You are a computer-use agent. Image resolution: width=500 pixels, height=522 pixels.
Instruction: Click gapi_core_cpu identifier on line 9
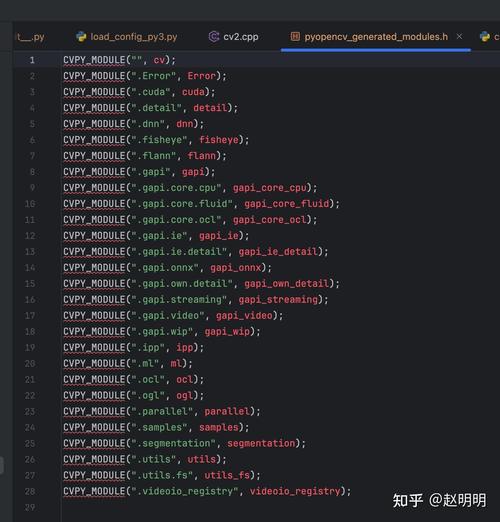pyautogui.click(x=270, y=188)
